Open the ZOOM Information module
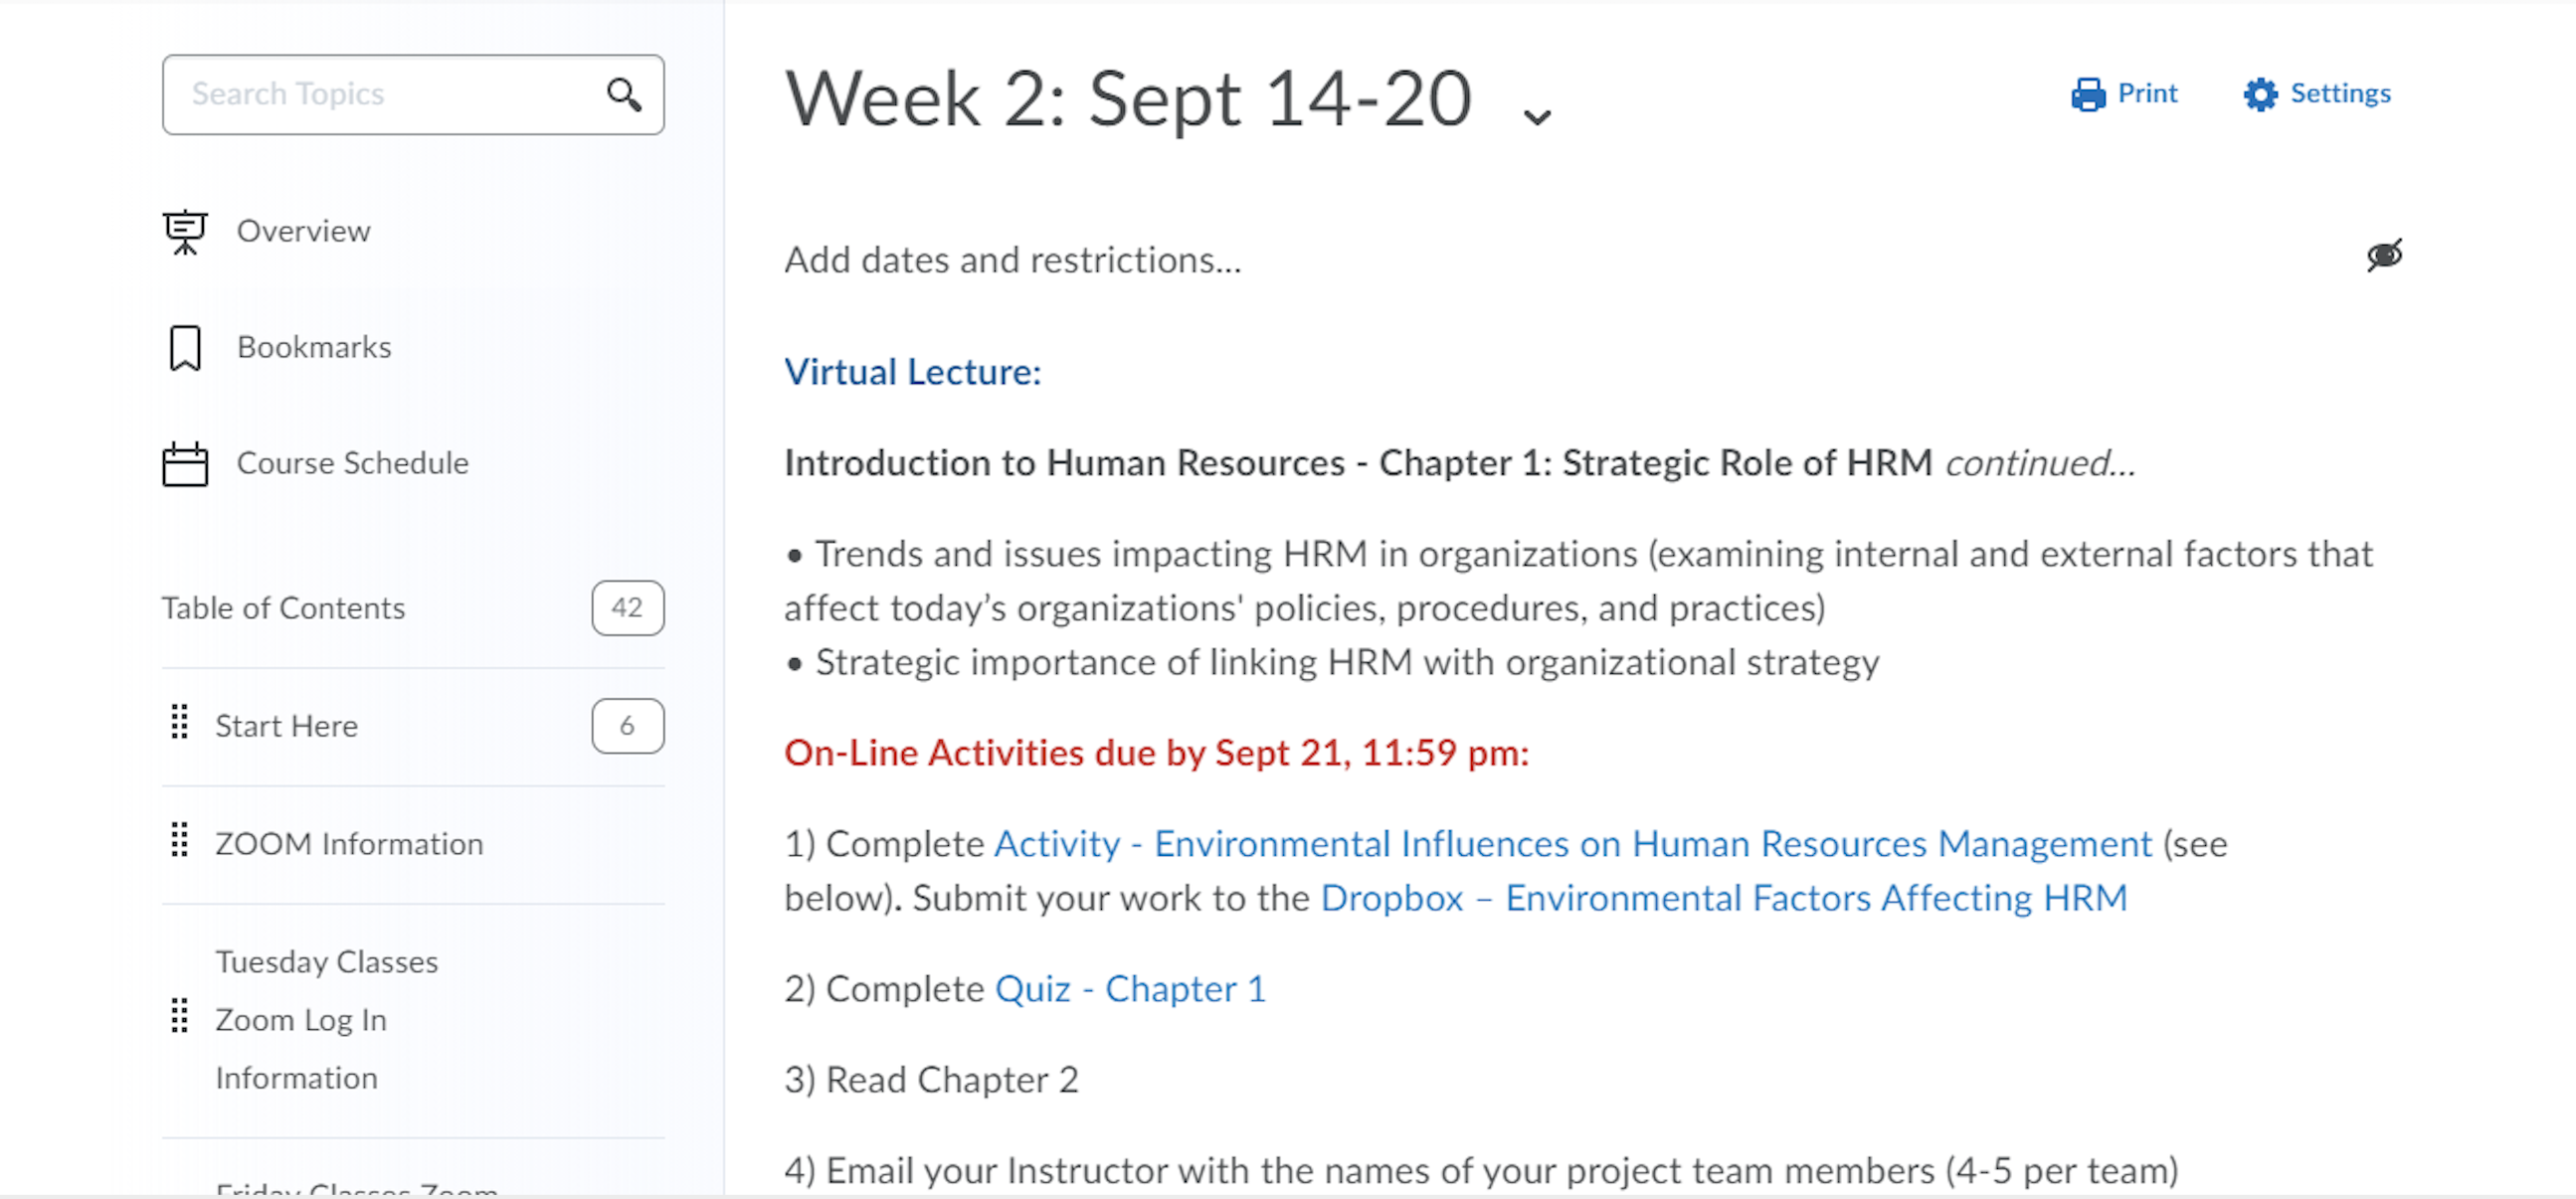This screenshot has width=2576, height=1199. (x=349, y=844)
